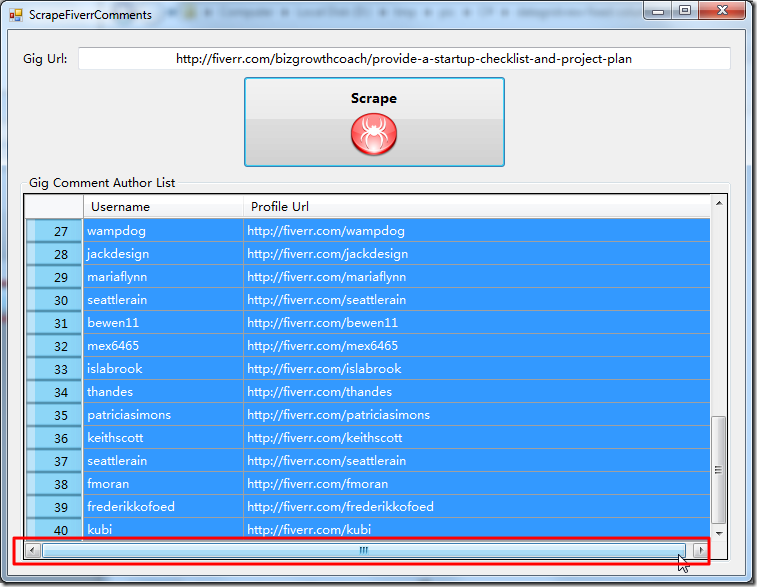Click the horizontal scrollbar thumb
This screenshot has width=757, height=587.
point(364,550)
